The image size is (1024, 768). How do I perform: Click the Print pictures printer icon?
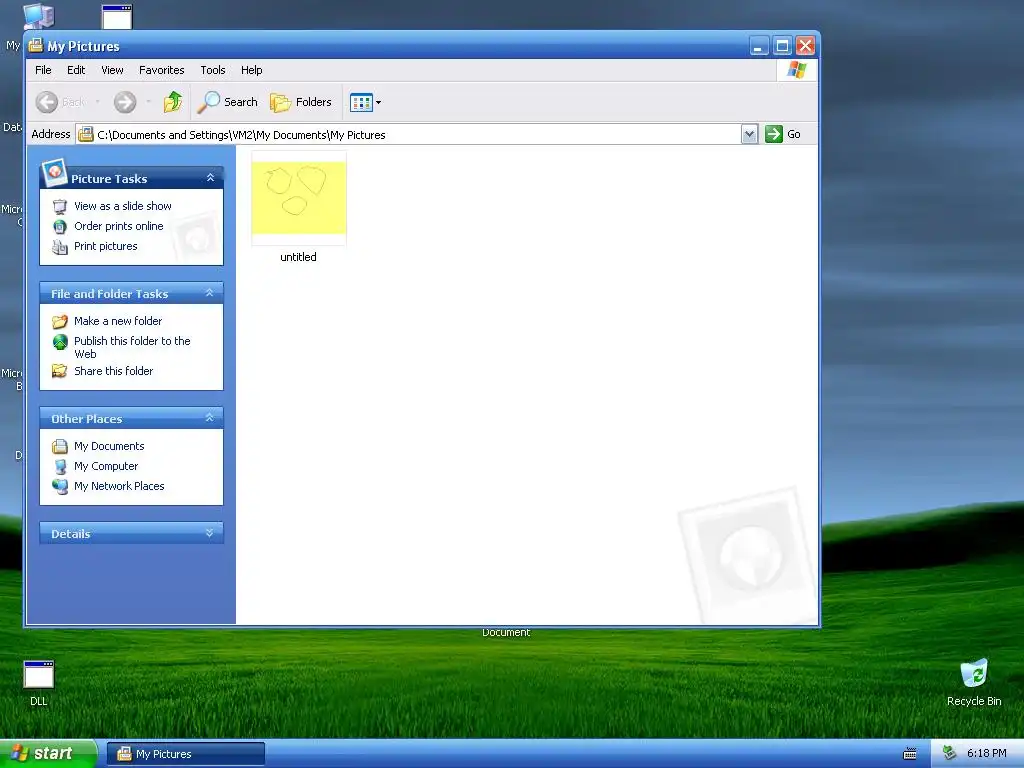(x=60, y=247)
